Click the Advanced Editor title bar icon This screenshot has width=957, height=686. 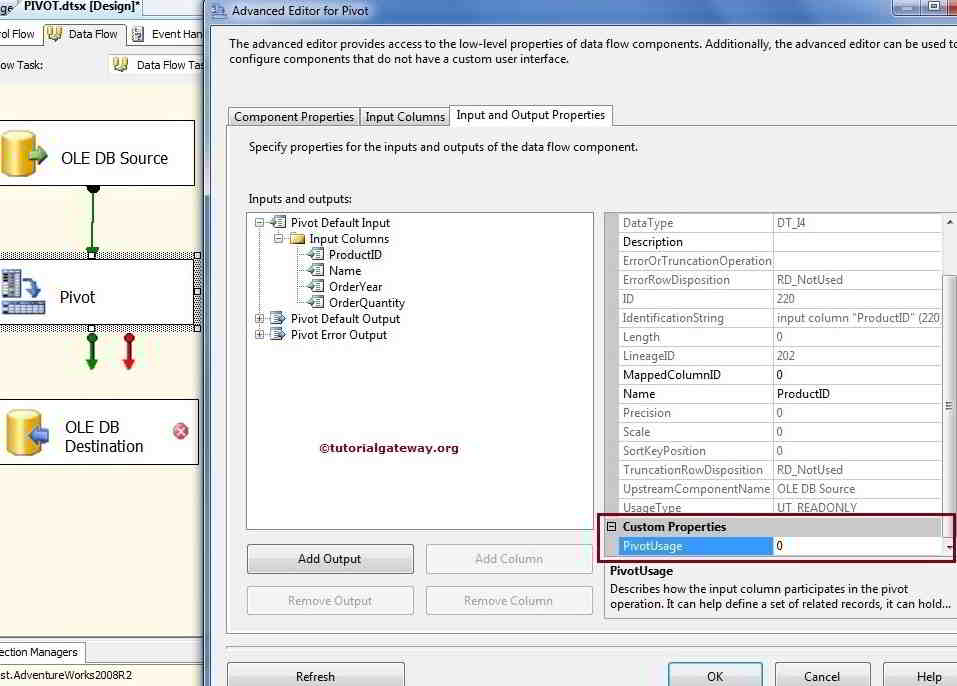click(218, 11)
